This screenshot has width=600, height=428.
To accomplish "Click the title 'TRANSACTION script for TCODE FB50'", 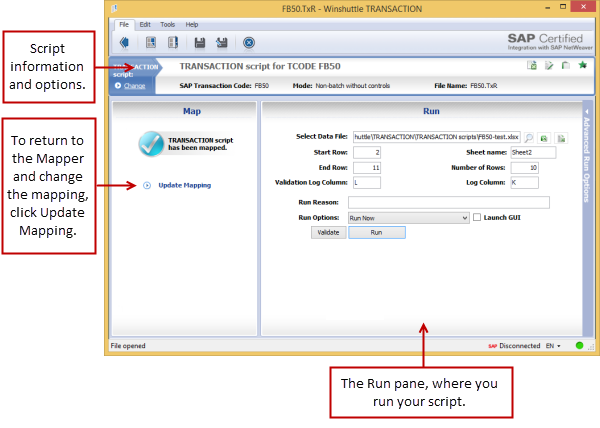I will coord(260,66).
